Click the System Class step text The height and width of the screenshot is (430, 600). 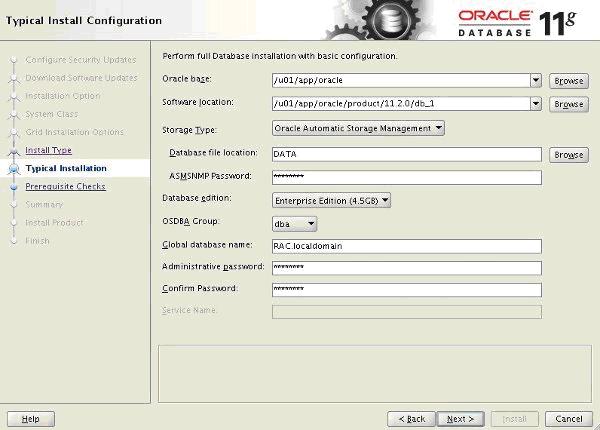[x=52, y=114]
